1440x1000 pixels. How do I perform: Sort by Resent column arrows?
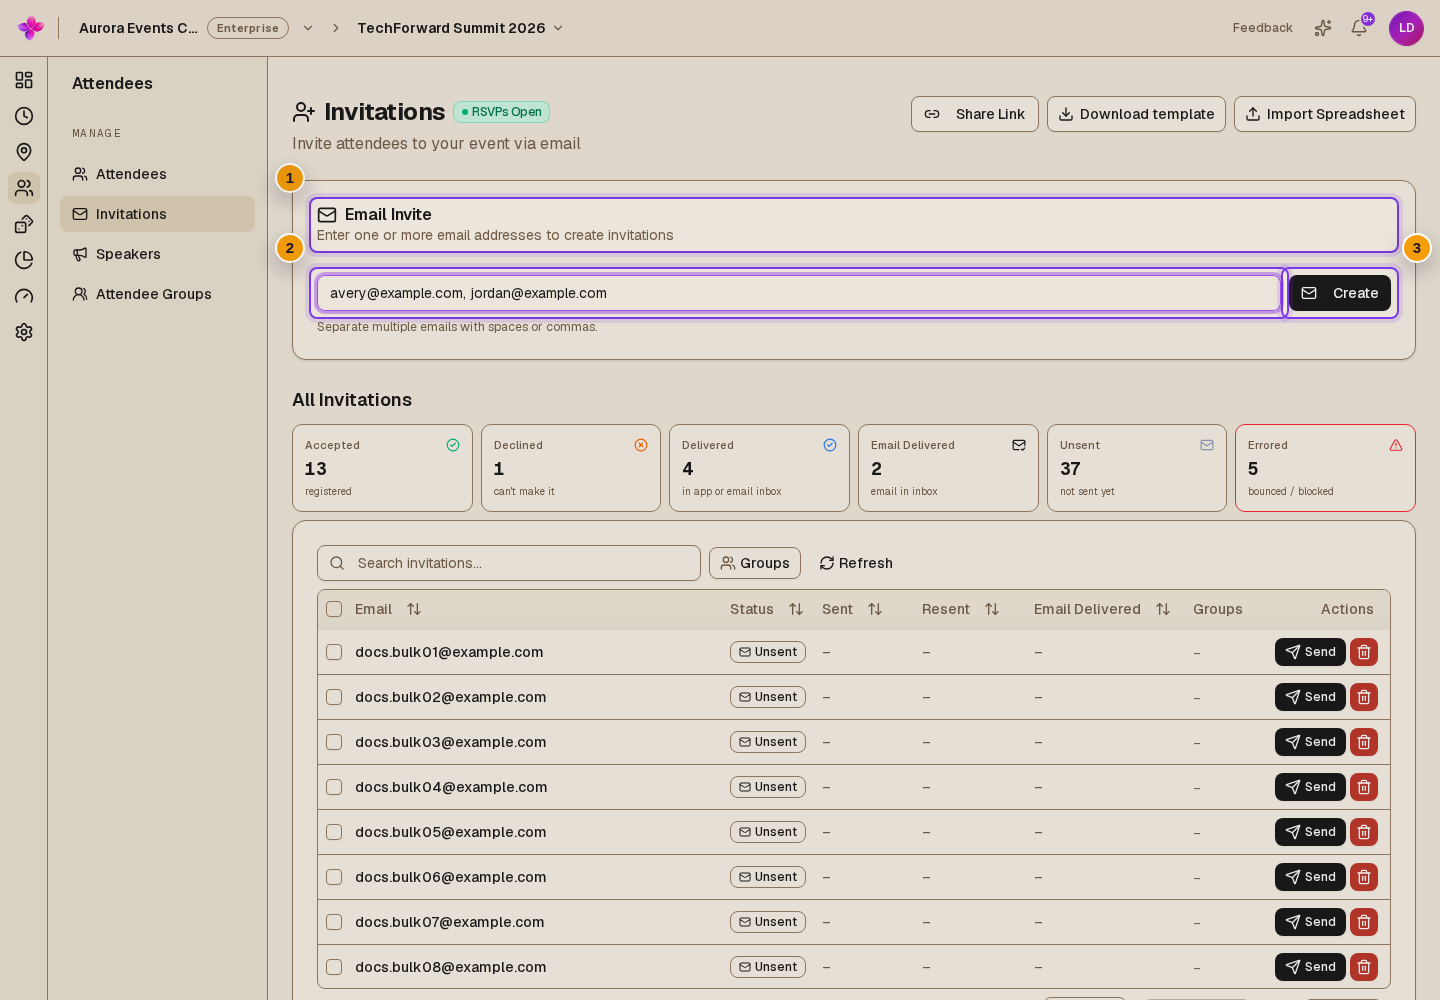(x=992, y=609)
